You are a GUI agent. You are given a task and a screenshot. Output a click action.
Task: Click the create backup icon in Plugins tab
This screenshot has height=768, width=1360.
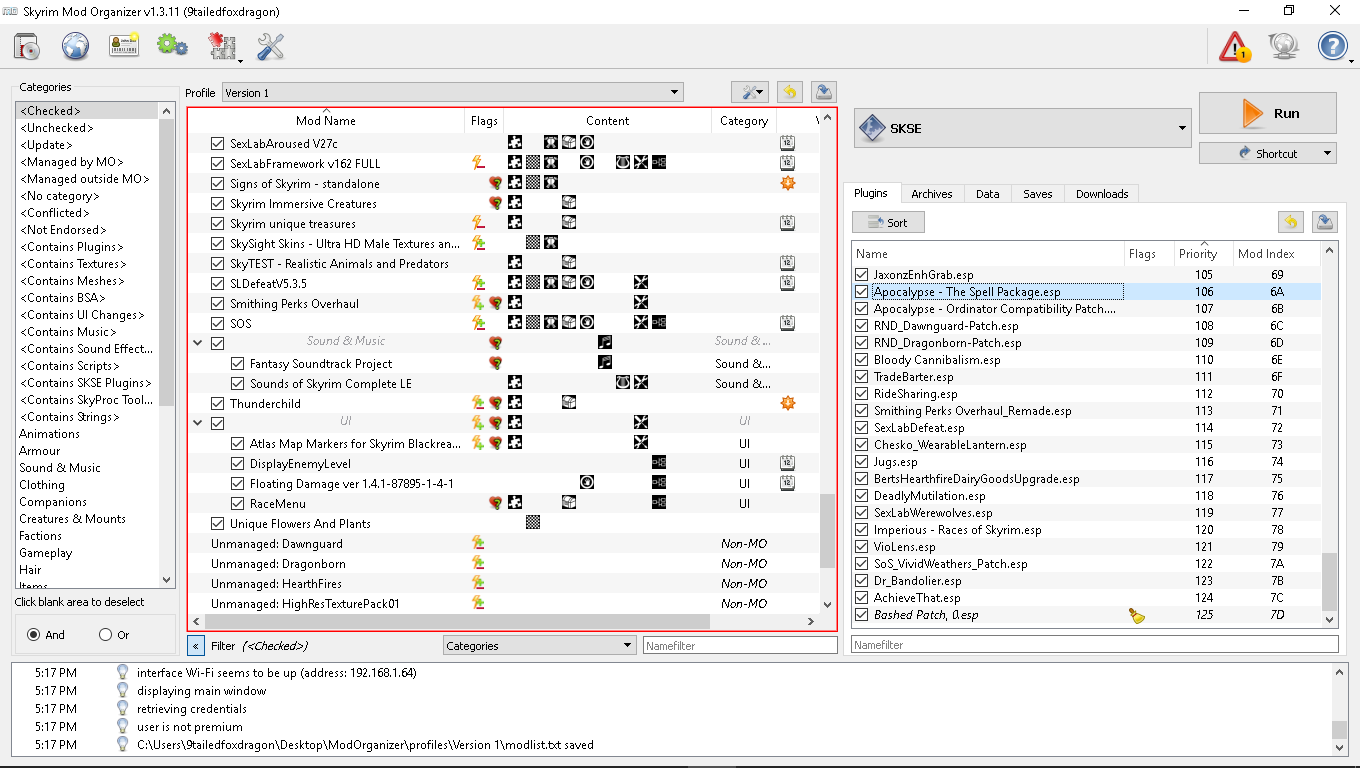1325,222
